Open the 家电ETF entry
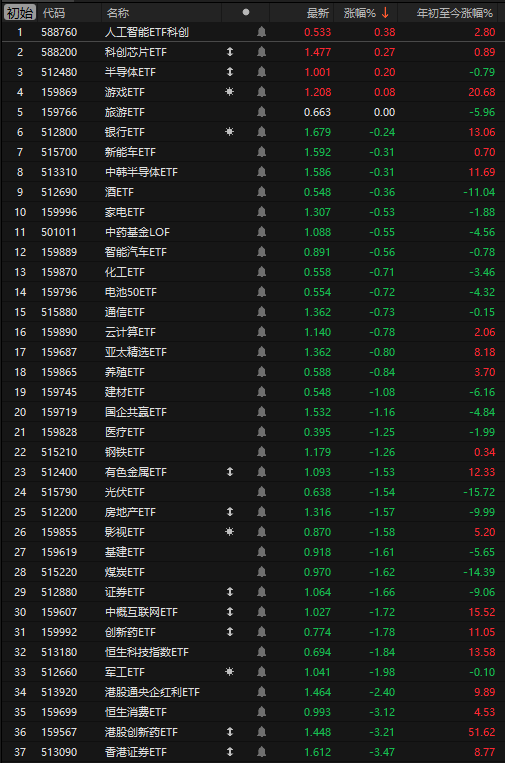Image resolution: width=505 pixels, height=763 pixels. tap(125, 212)
